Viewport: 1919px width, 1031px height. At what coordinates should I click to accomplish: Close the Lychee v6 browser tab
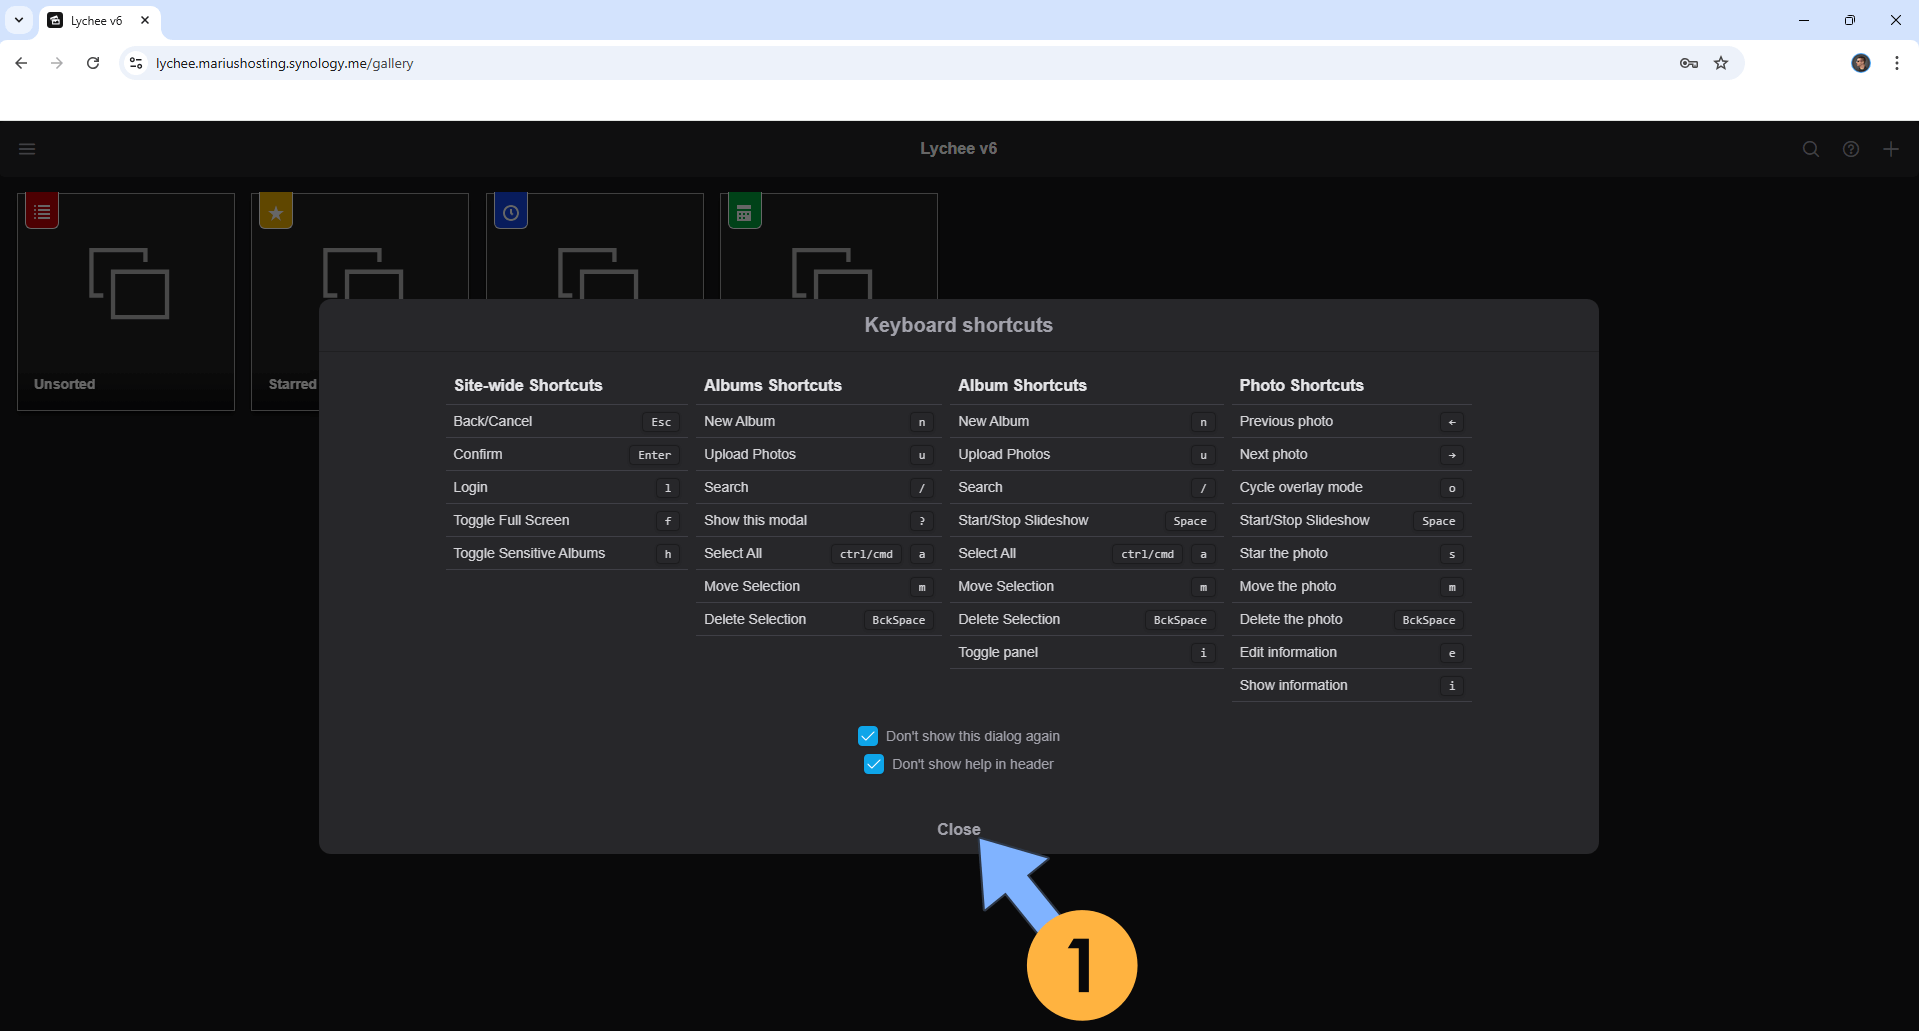[x=145, y=20]
